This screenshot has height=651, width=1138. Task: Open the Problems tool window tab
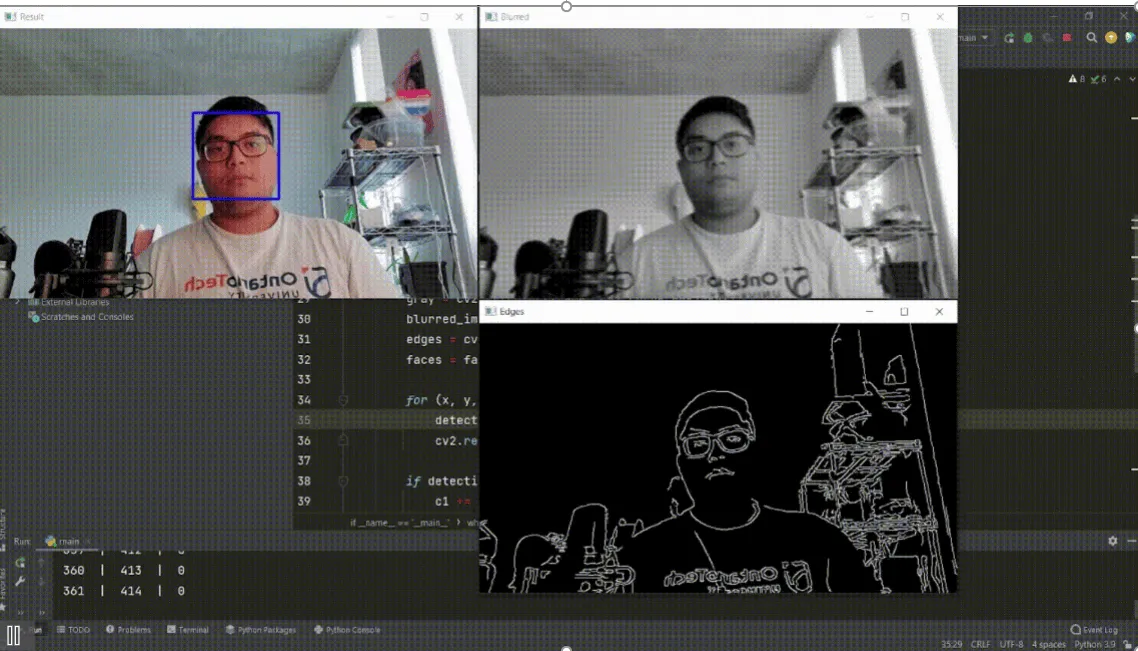point(128,630)
